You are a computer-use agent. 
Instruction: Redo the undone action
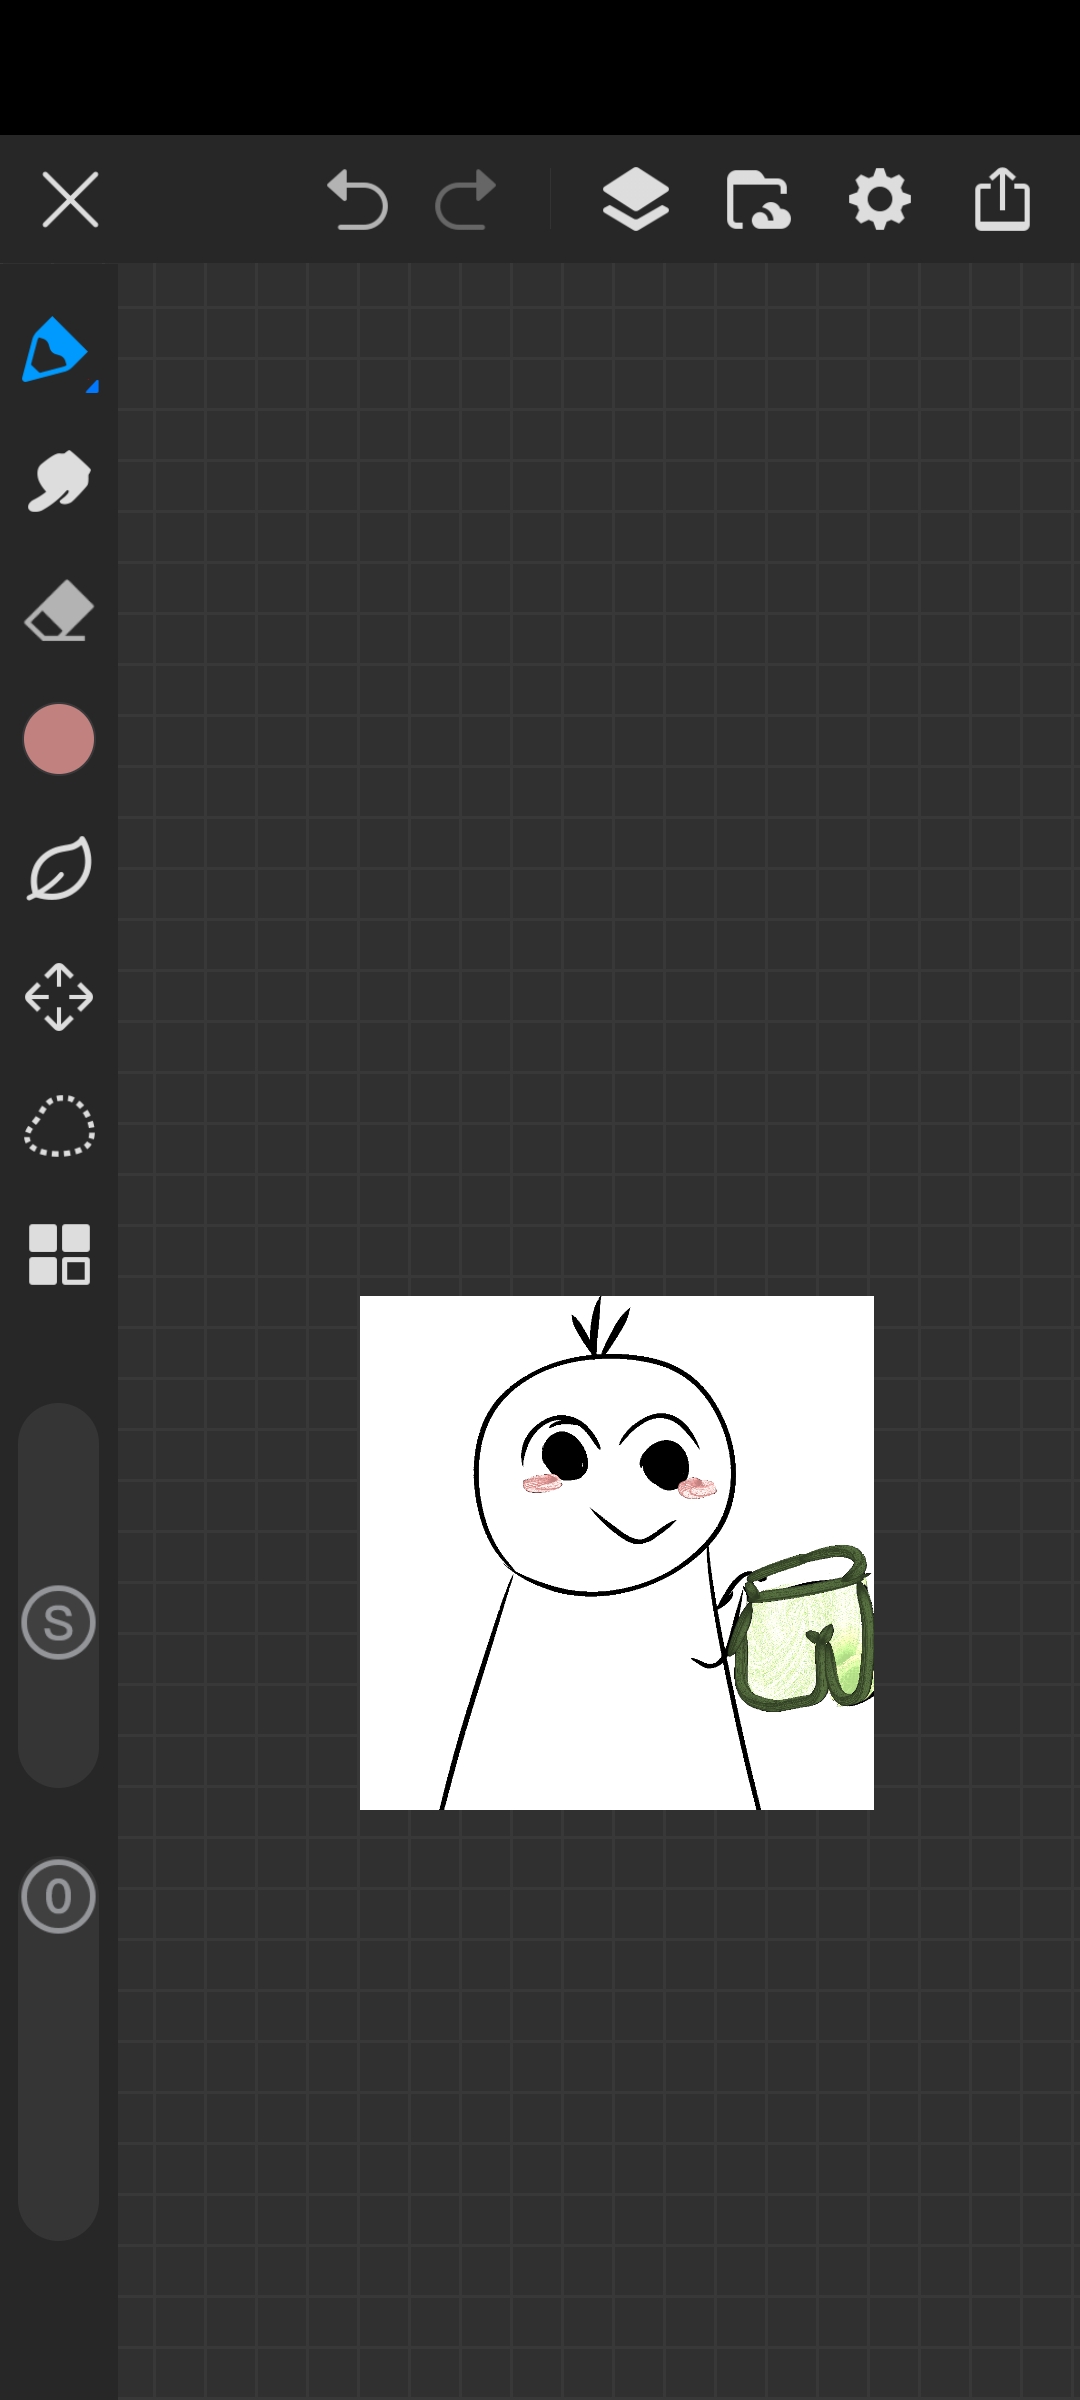click(x=466, y=200)
